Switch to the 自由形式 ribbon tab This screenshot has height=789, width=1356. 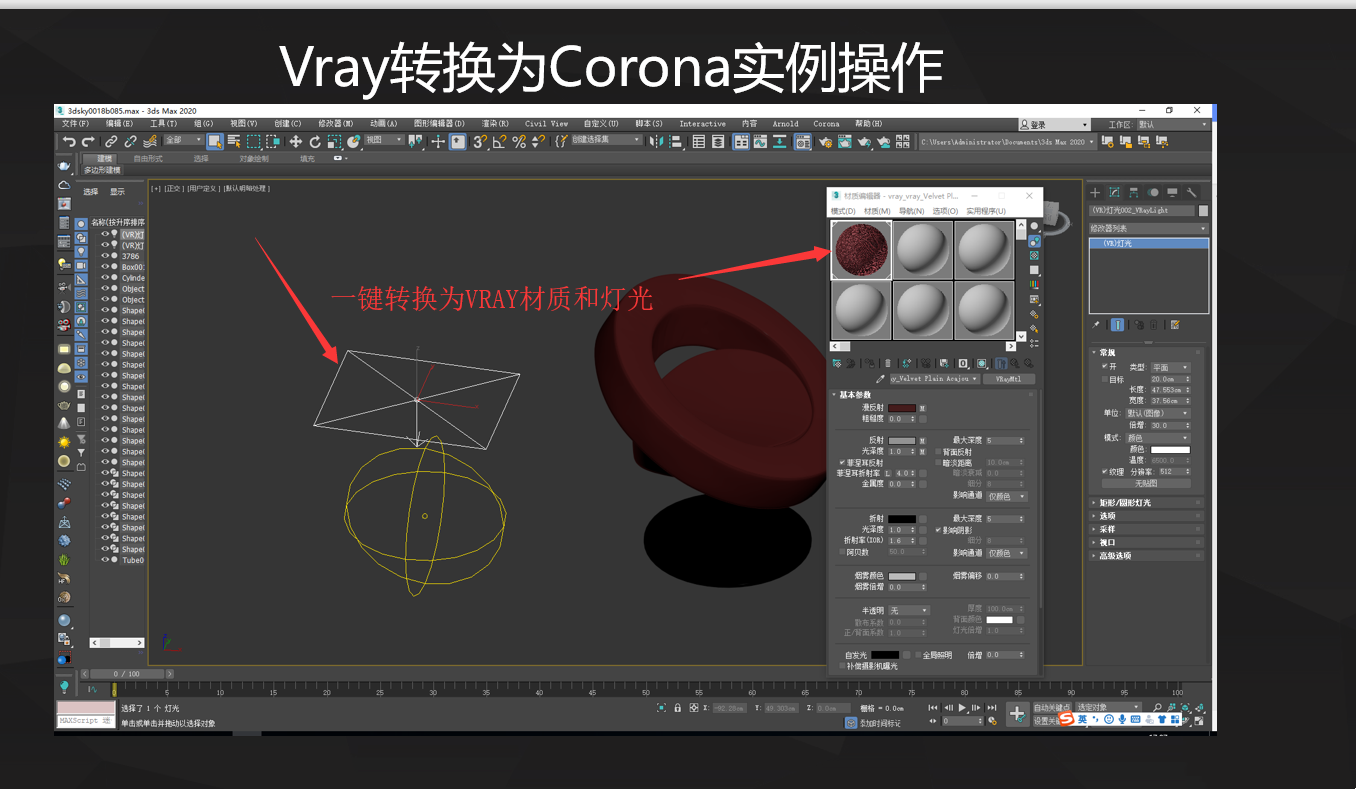point(148,158)
